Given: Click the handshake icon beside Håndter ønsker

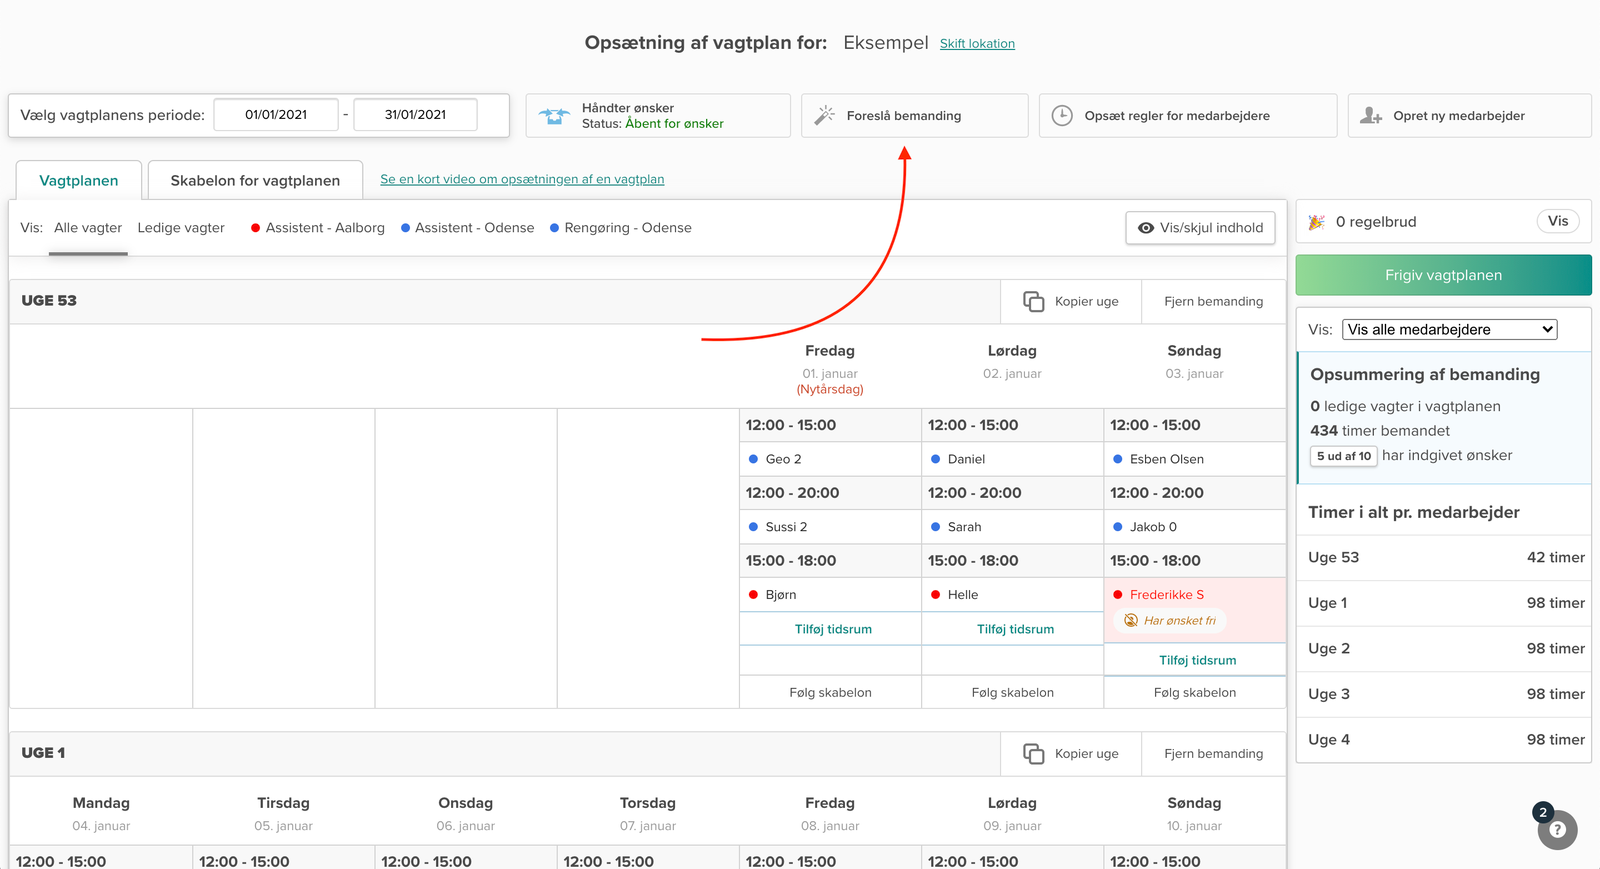Looking at the screenshot, I should [554, 116].
